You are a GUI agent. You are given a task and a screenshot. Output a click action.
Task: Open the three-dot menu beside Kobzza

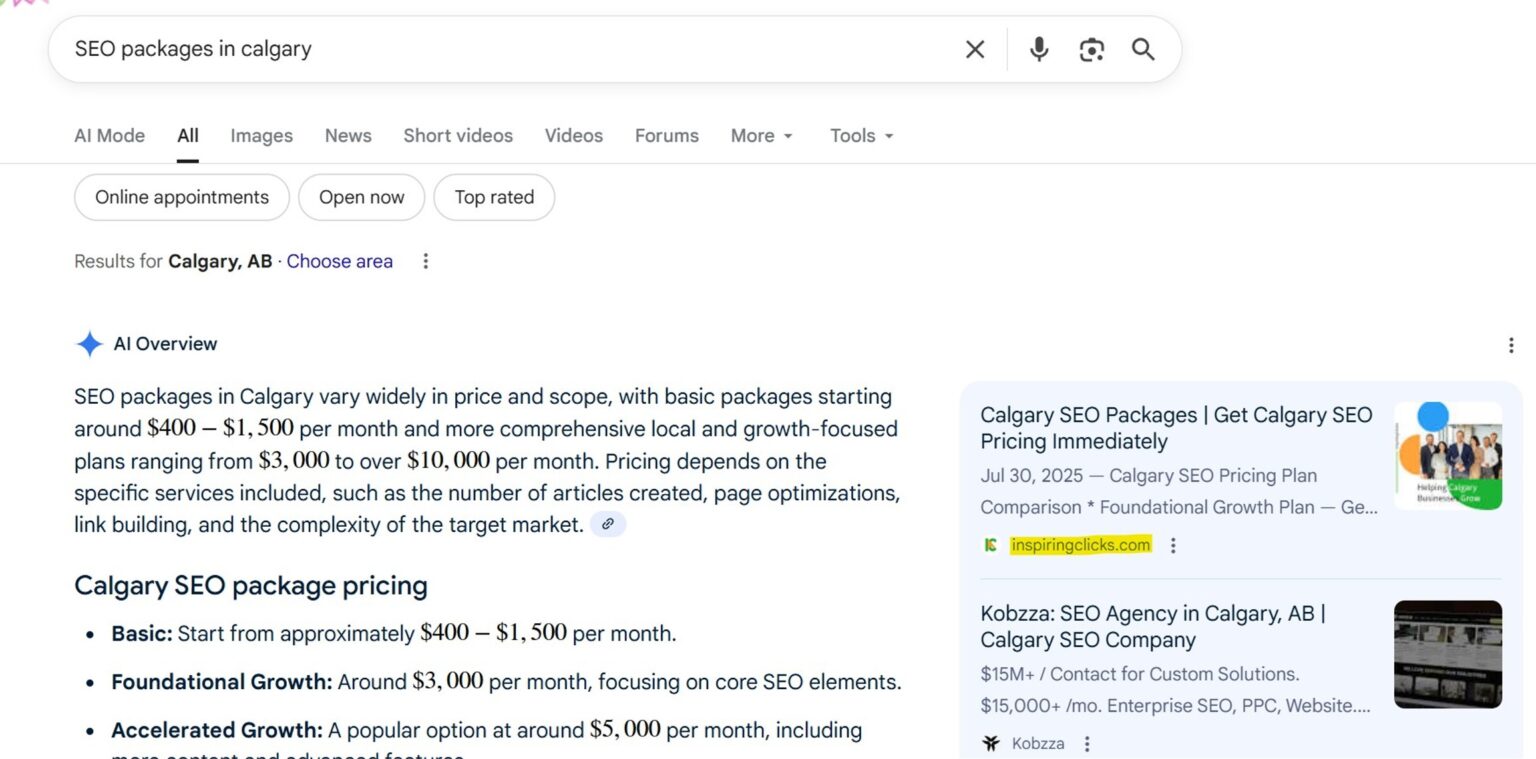pyautogui.click(x=1086, y=743)
